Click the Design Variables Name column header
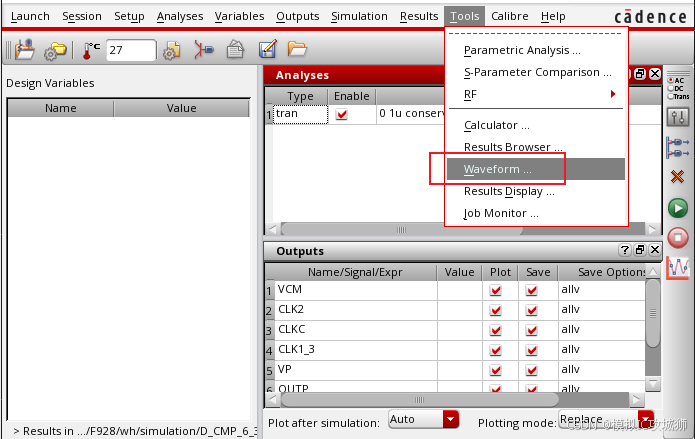695x439 pixels. (61, 108)
